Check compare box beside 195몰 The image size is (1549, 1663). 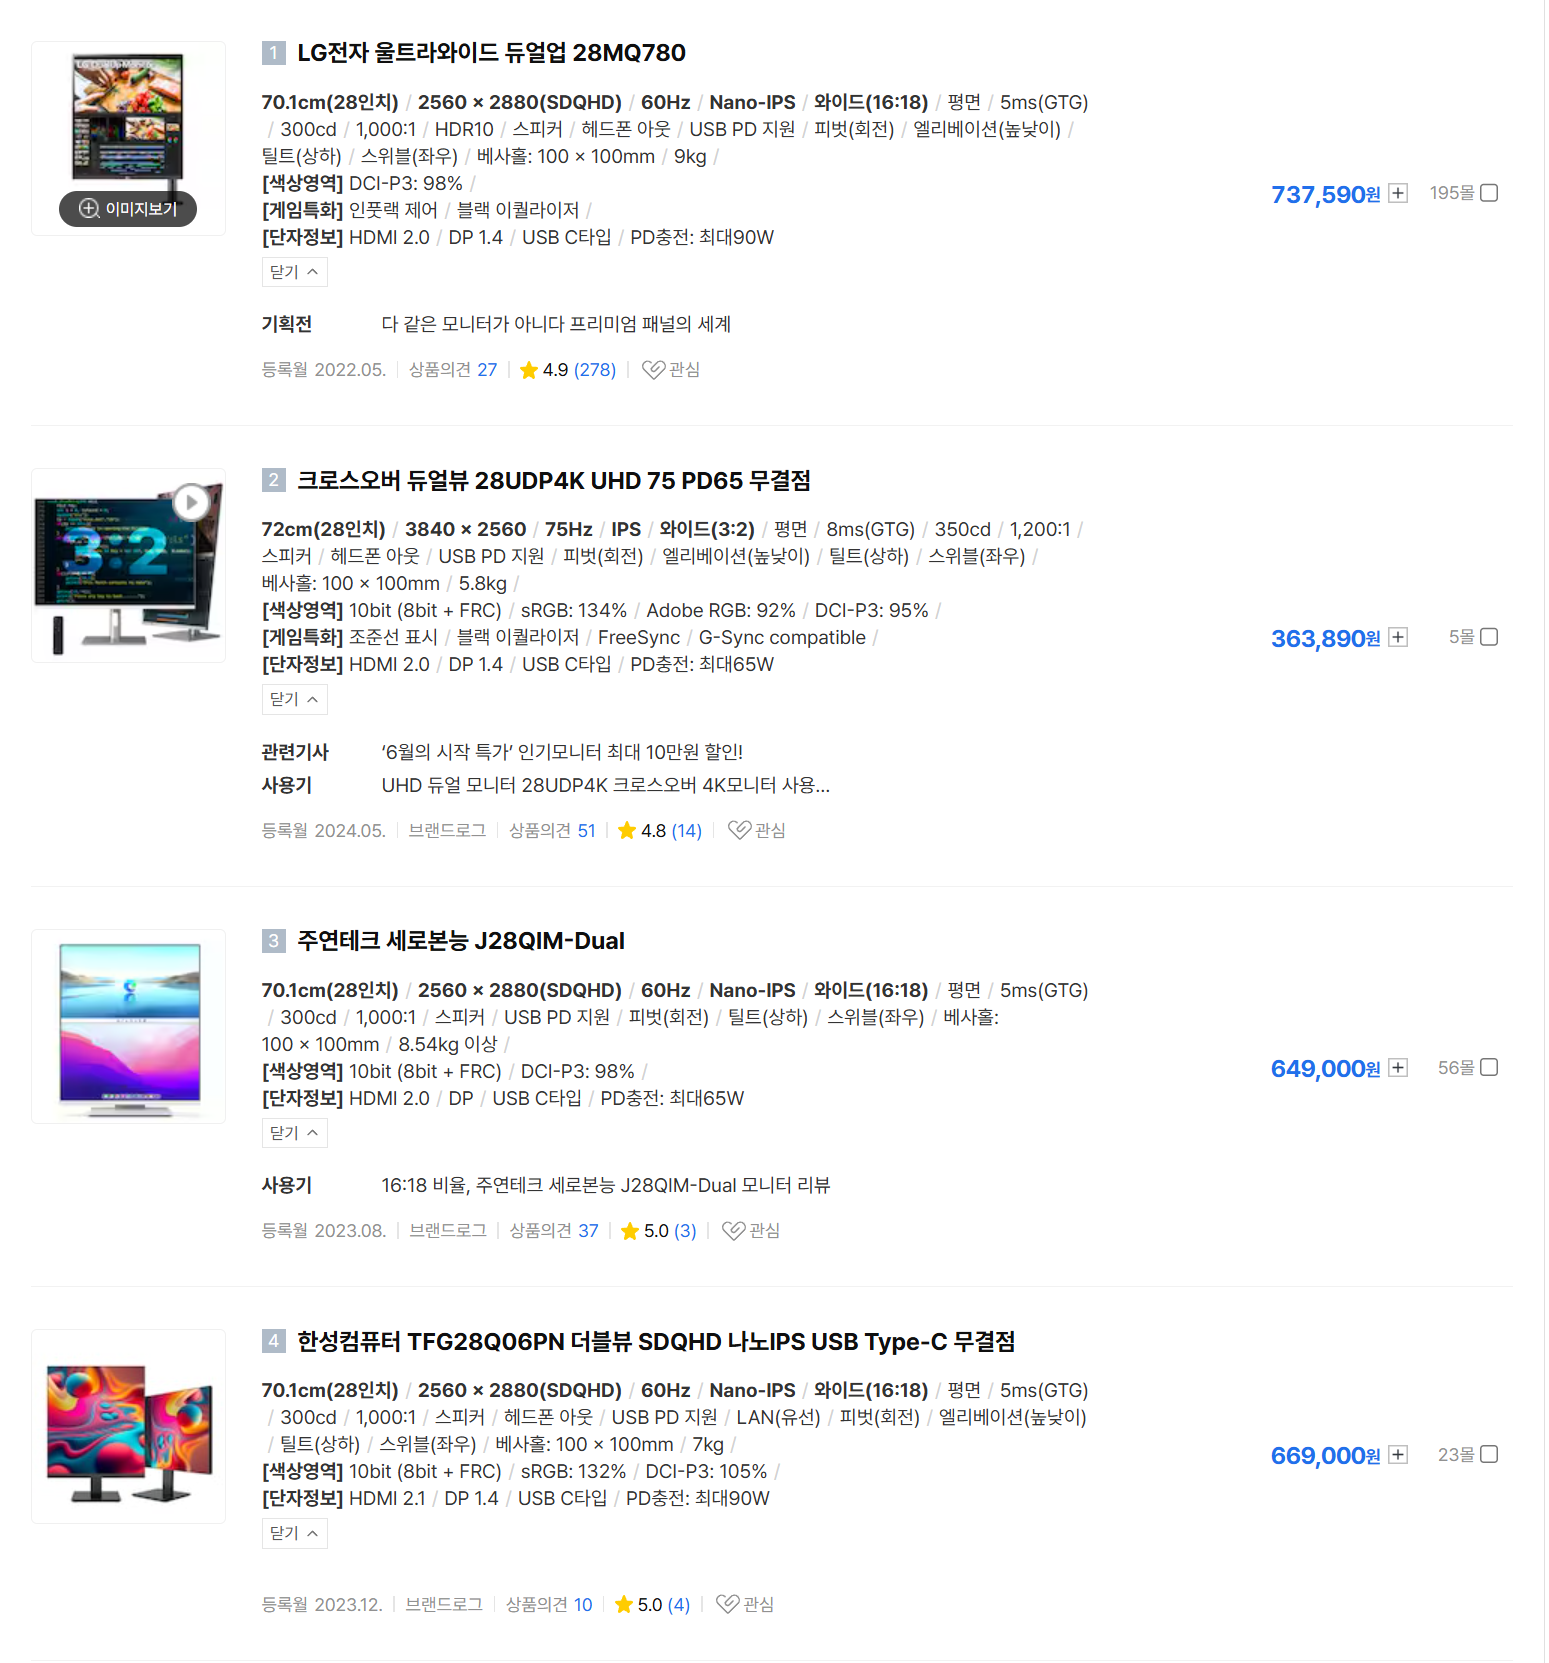pyautogui.click(x=1489, y=193)
